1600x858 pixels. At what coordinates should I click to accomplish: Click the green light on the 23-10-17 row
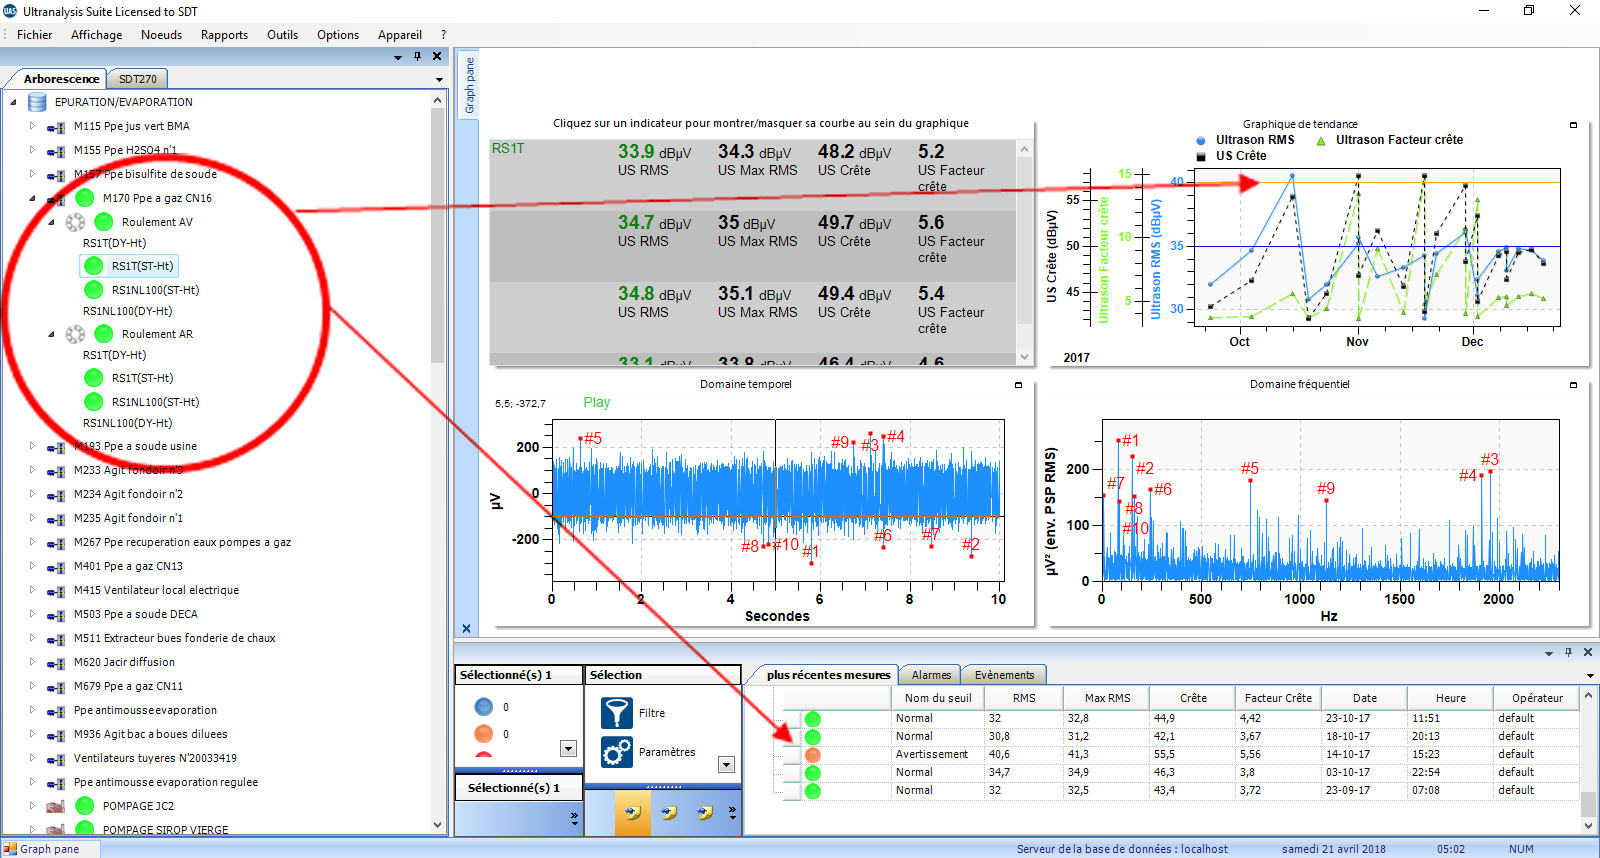click(813, 719)
